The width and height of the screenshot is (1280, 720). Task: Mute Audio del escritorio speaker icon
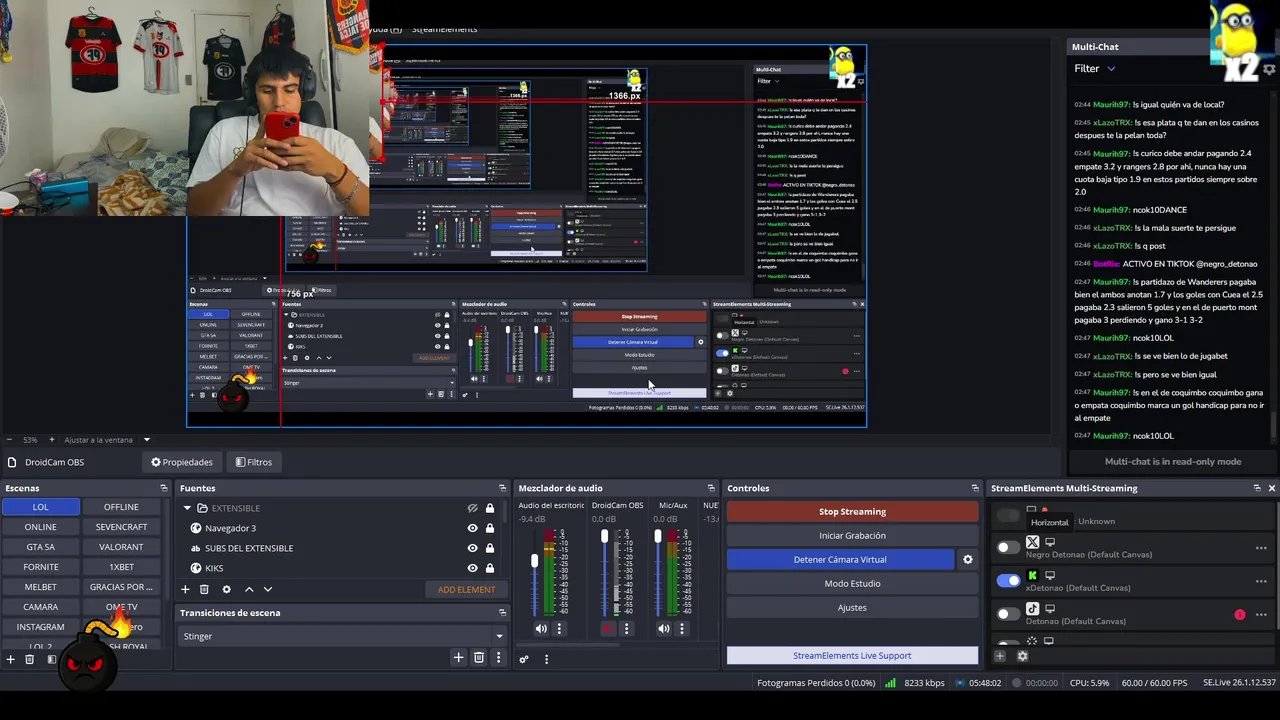click(541, 629)
